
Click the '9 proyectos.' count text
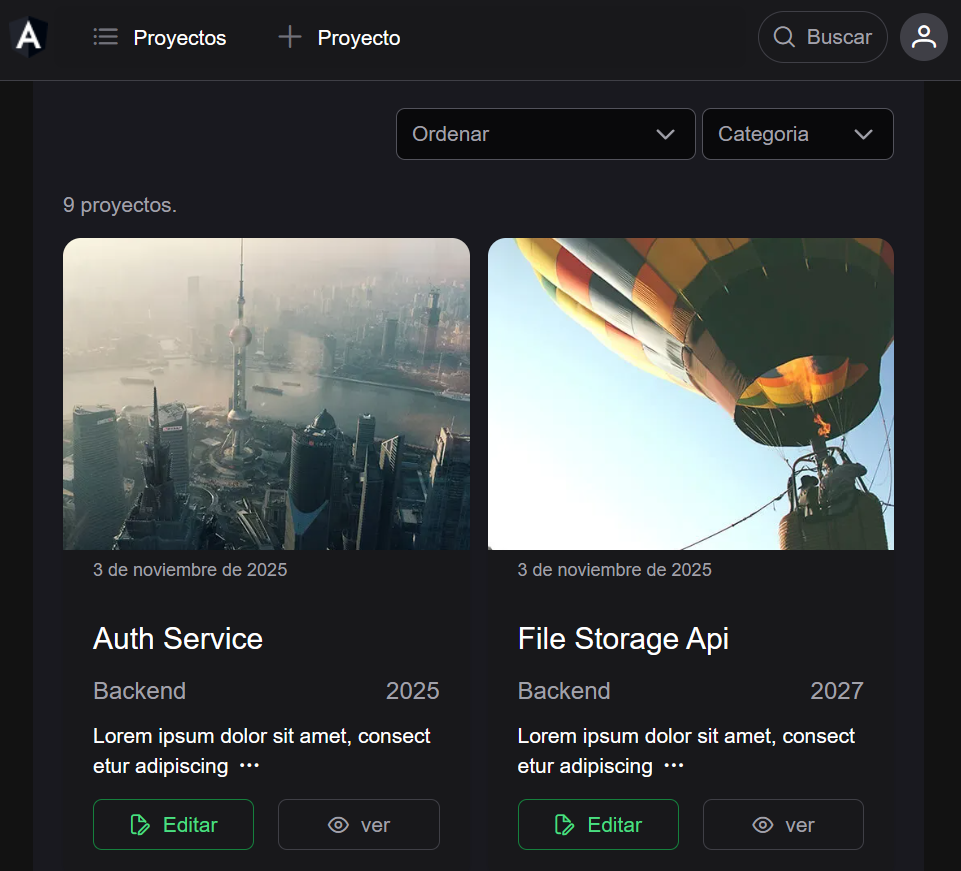click(x=120, y=205)
